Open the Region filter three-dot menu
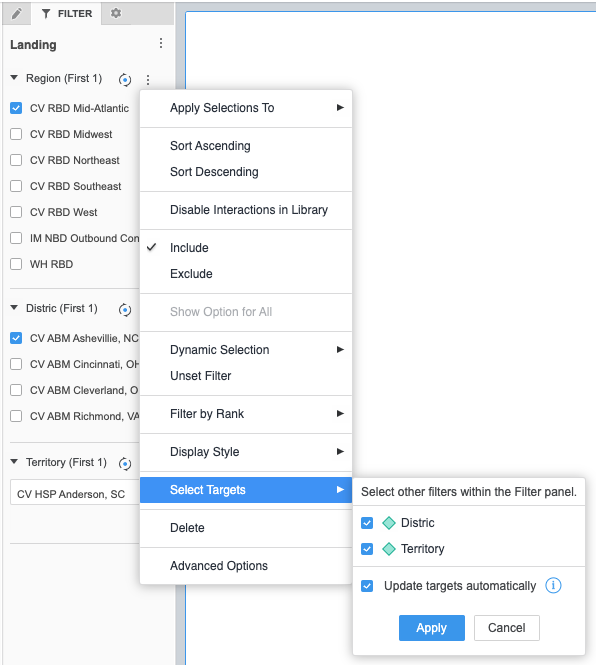 pyautogui.click(x=148, y=79)
